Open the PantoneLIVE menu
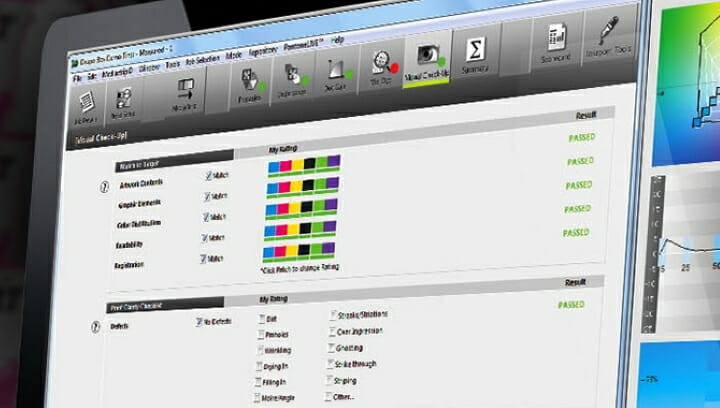This screenshot has height=408, width=720. coord(303,45)
